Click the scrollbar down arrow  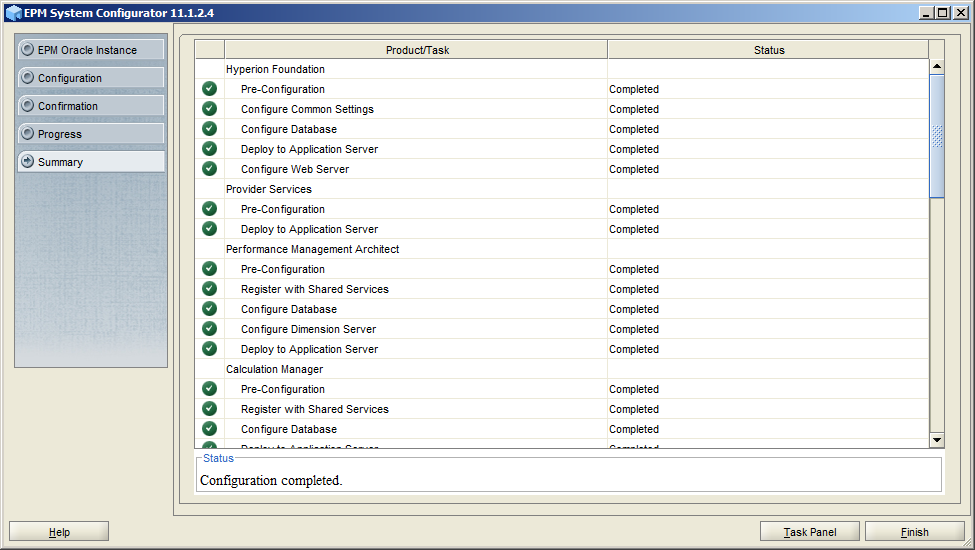click(x=936, y=440)
